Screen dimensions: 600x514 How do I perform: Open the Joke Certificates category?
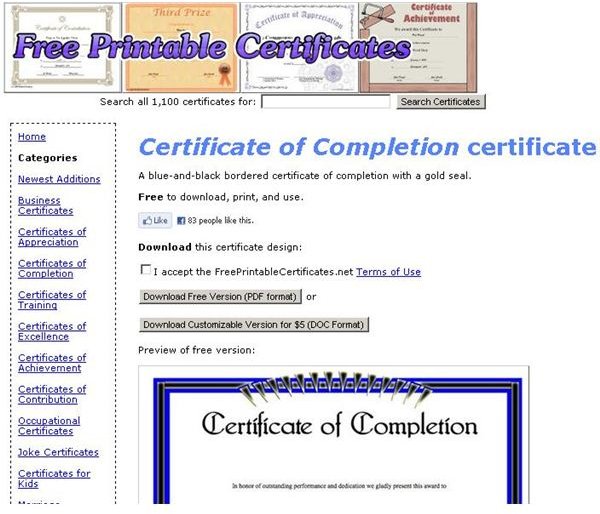point(58,452)
